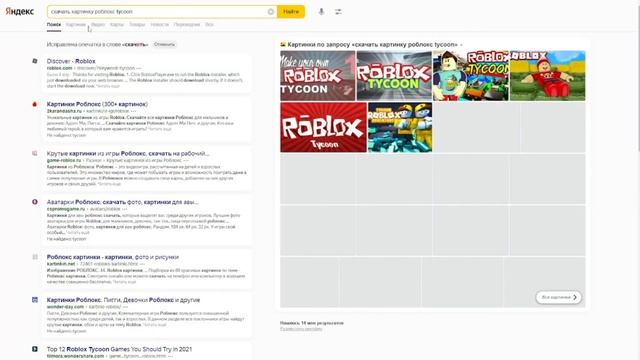
Task: Open search settings sliders icon
Action: 338,11
